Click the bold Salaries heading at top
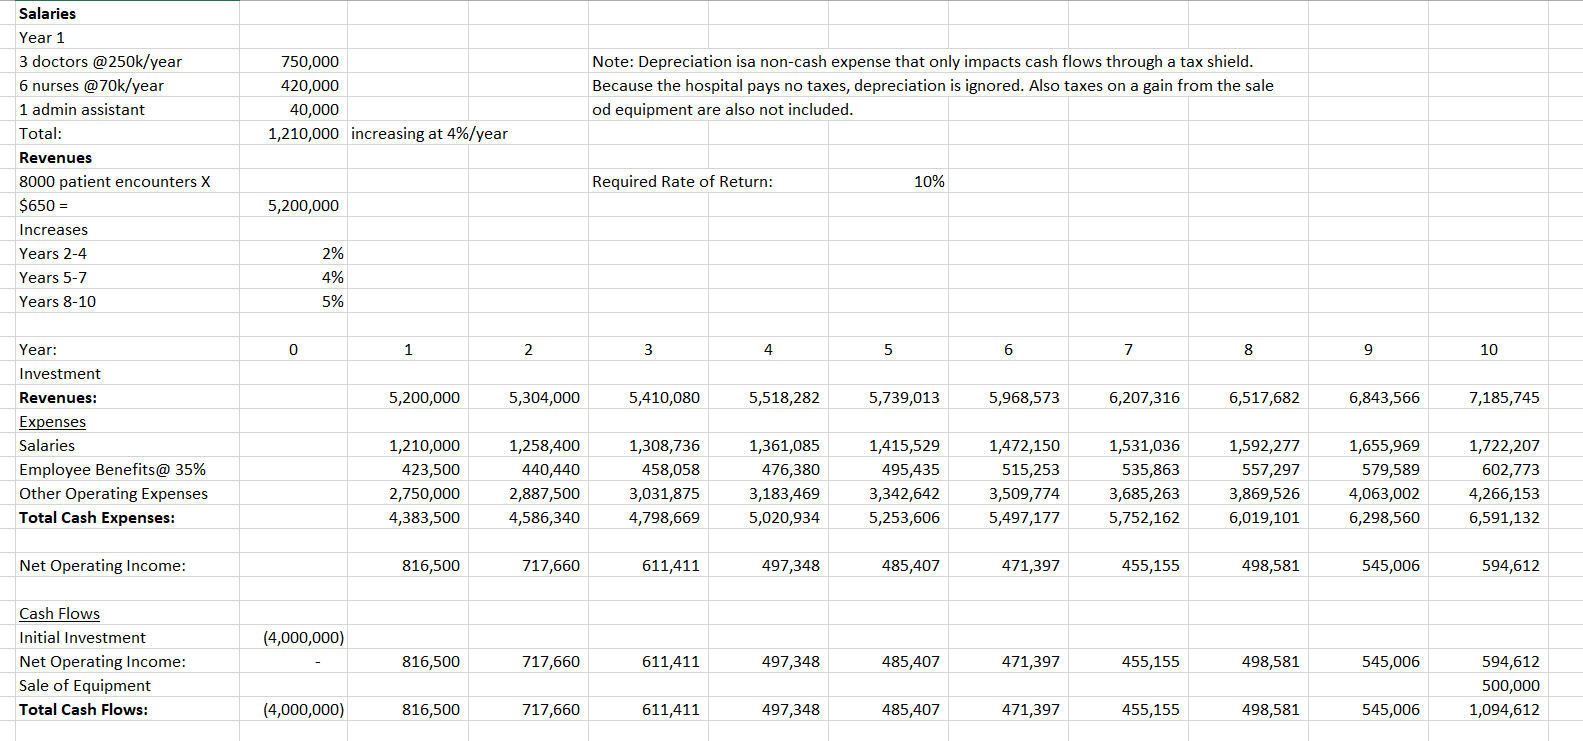 (x=47, y=13)
